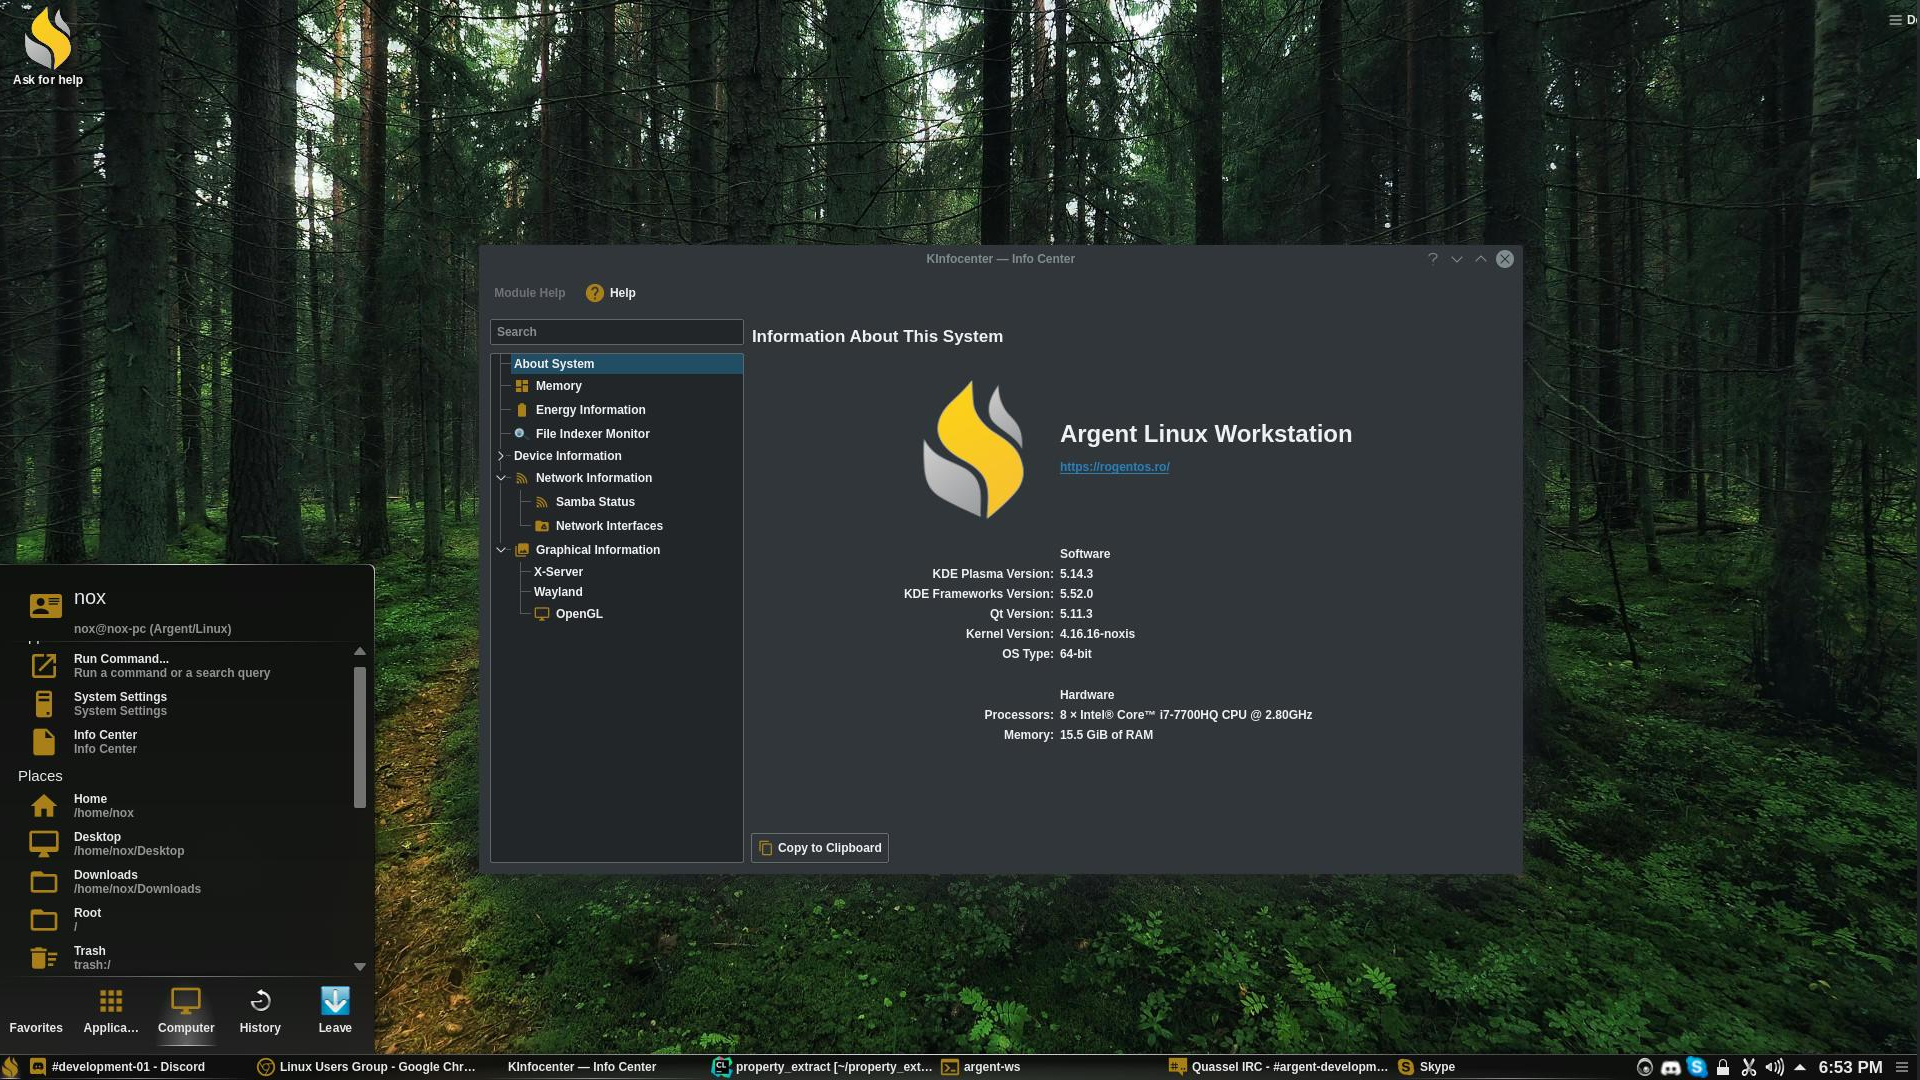
Task: Select the Energy Information battery icon
Action: (x=521, y=410)
